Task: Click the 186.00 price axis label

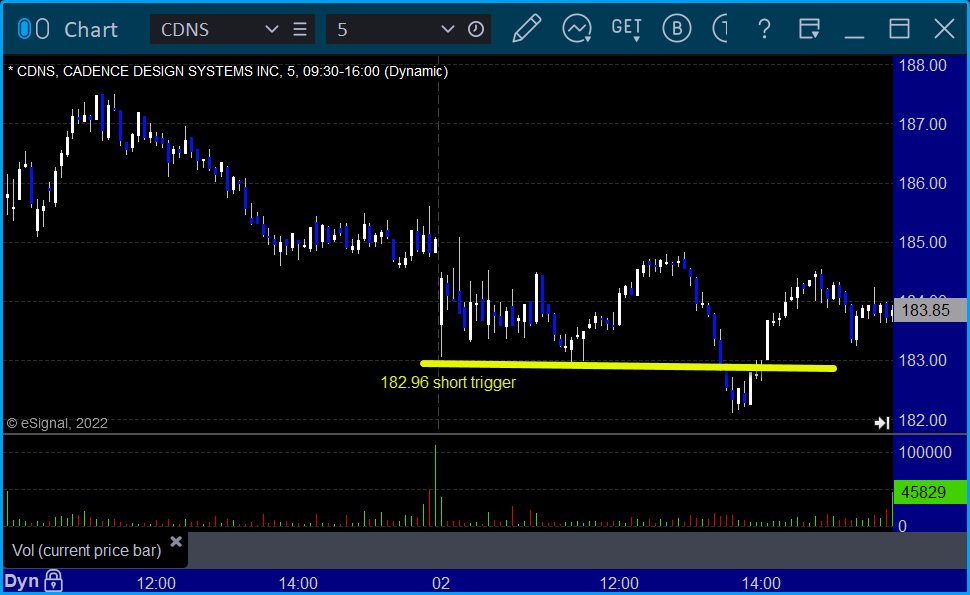Action: [x=922, y=183]
